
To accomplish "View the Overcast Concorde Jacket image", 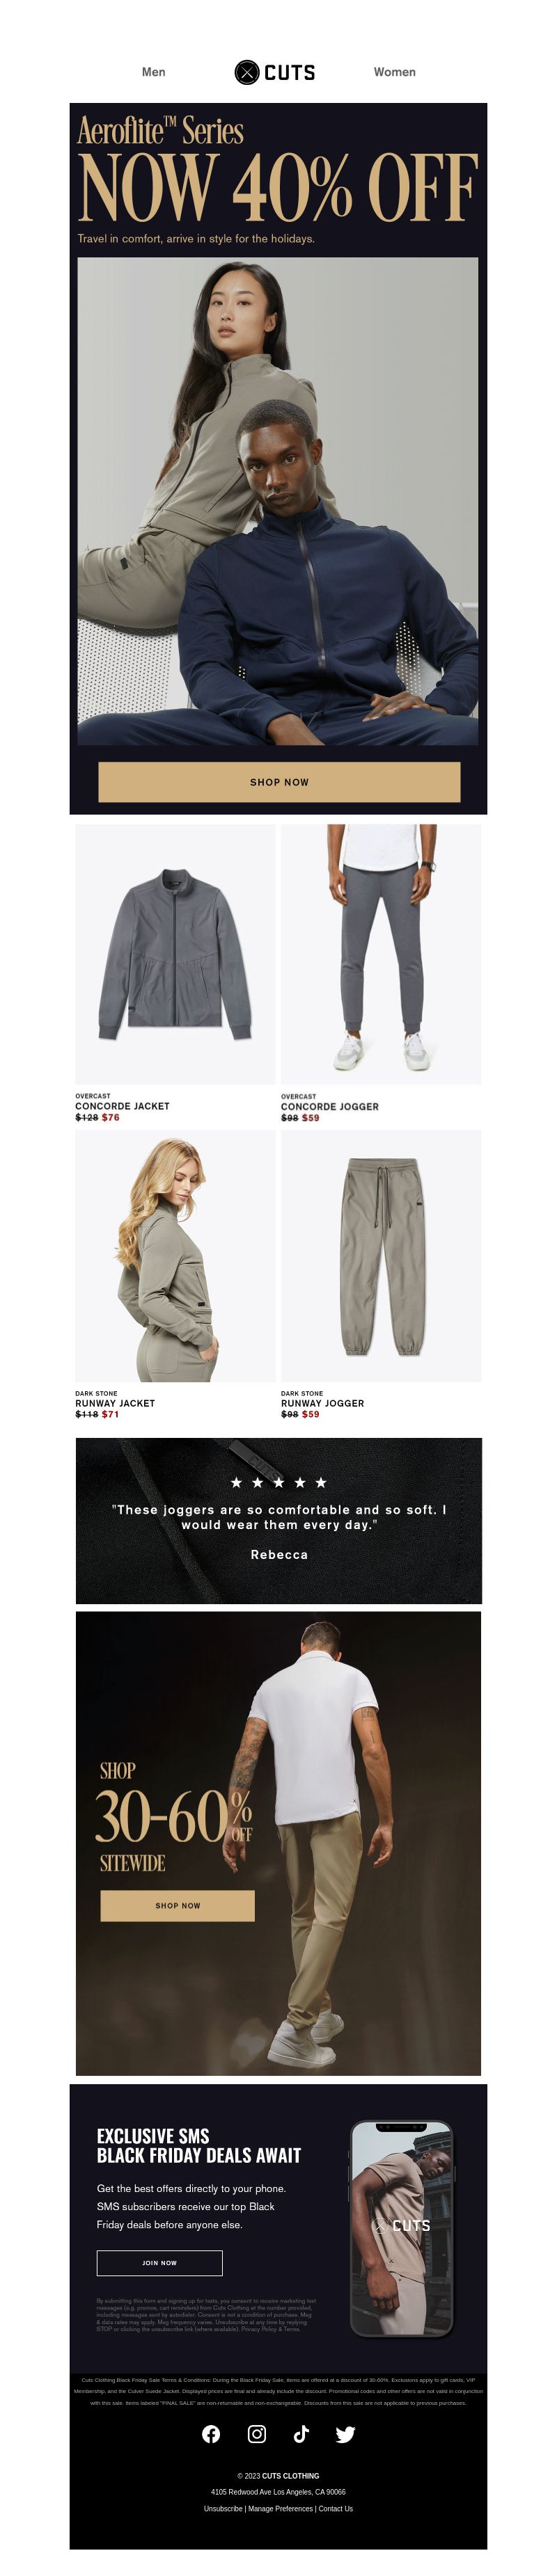I will (175, 954).
